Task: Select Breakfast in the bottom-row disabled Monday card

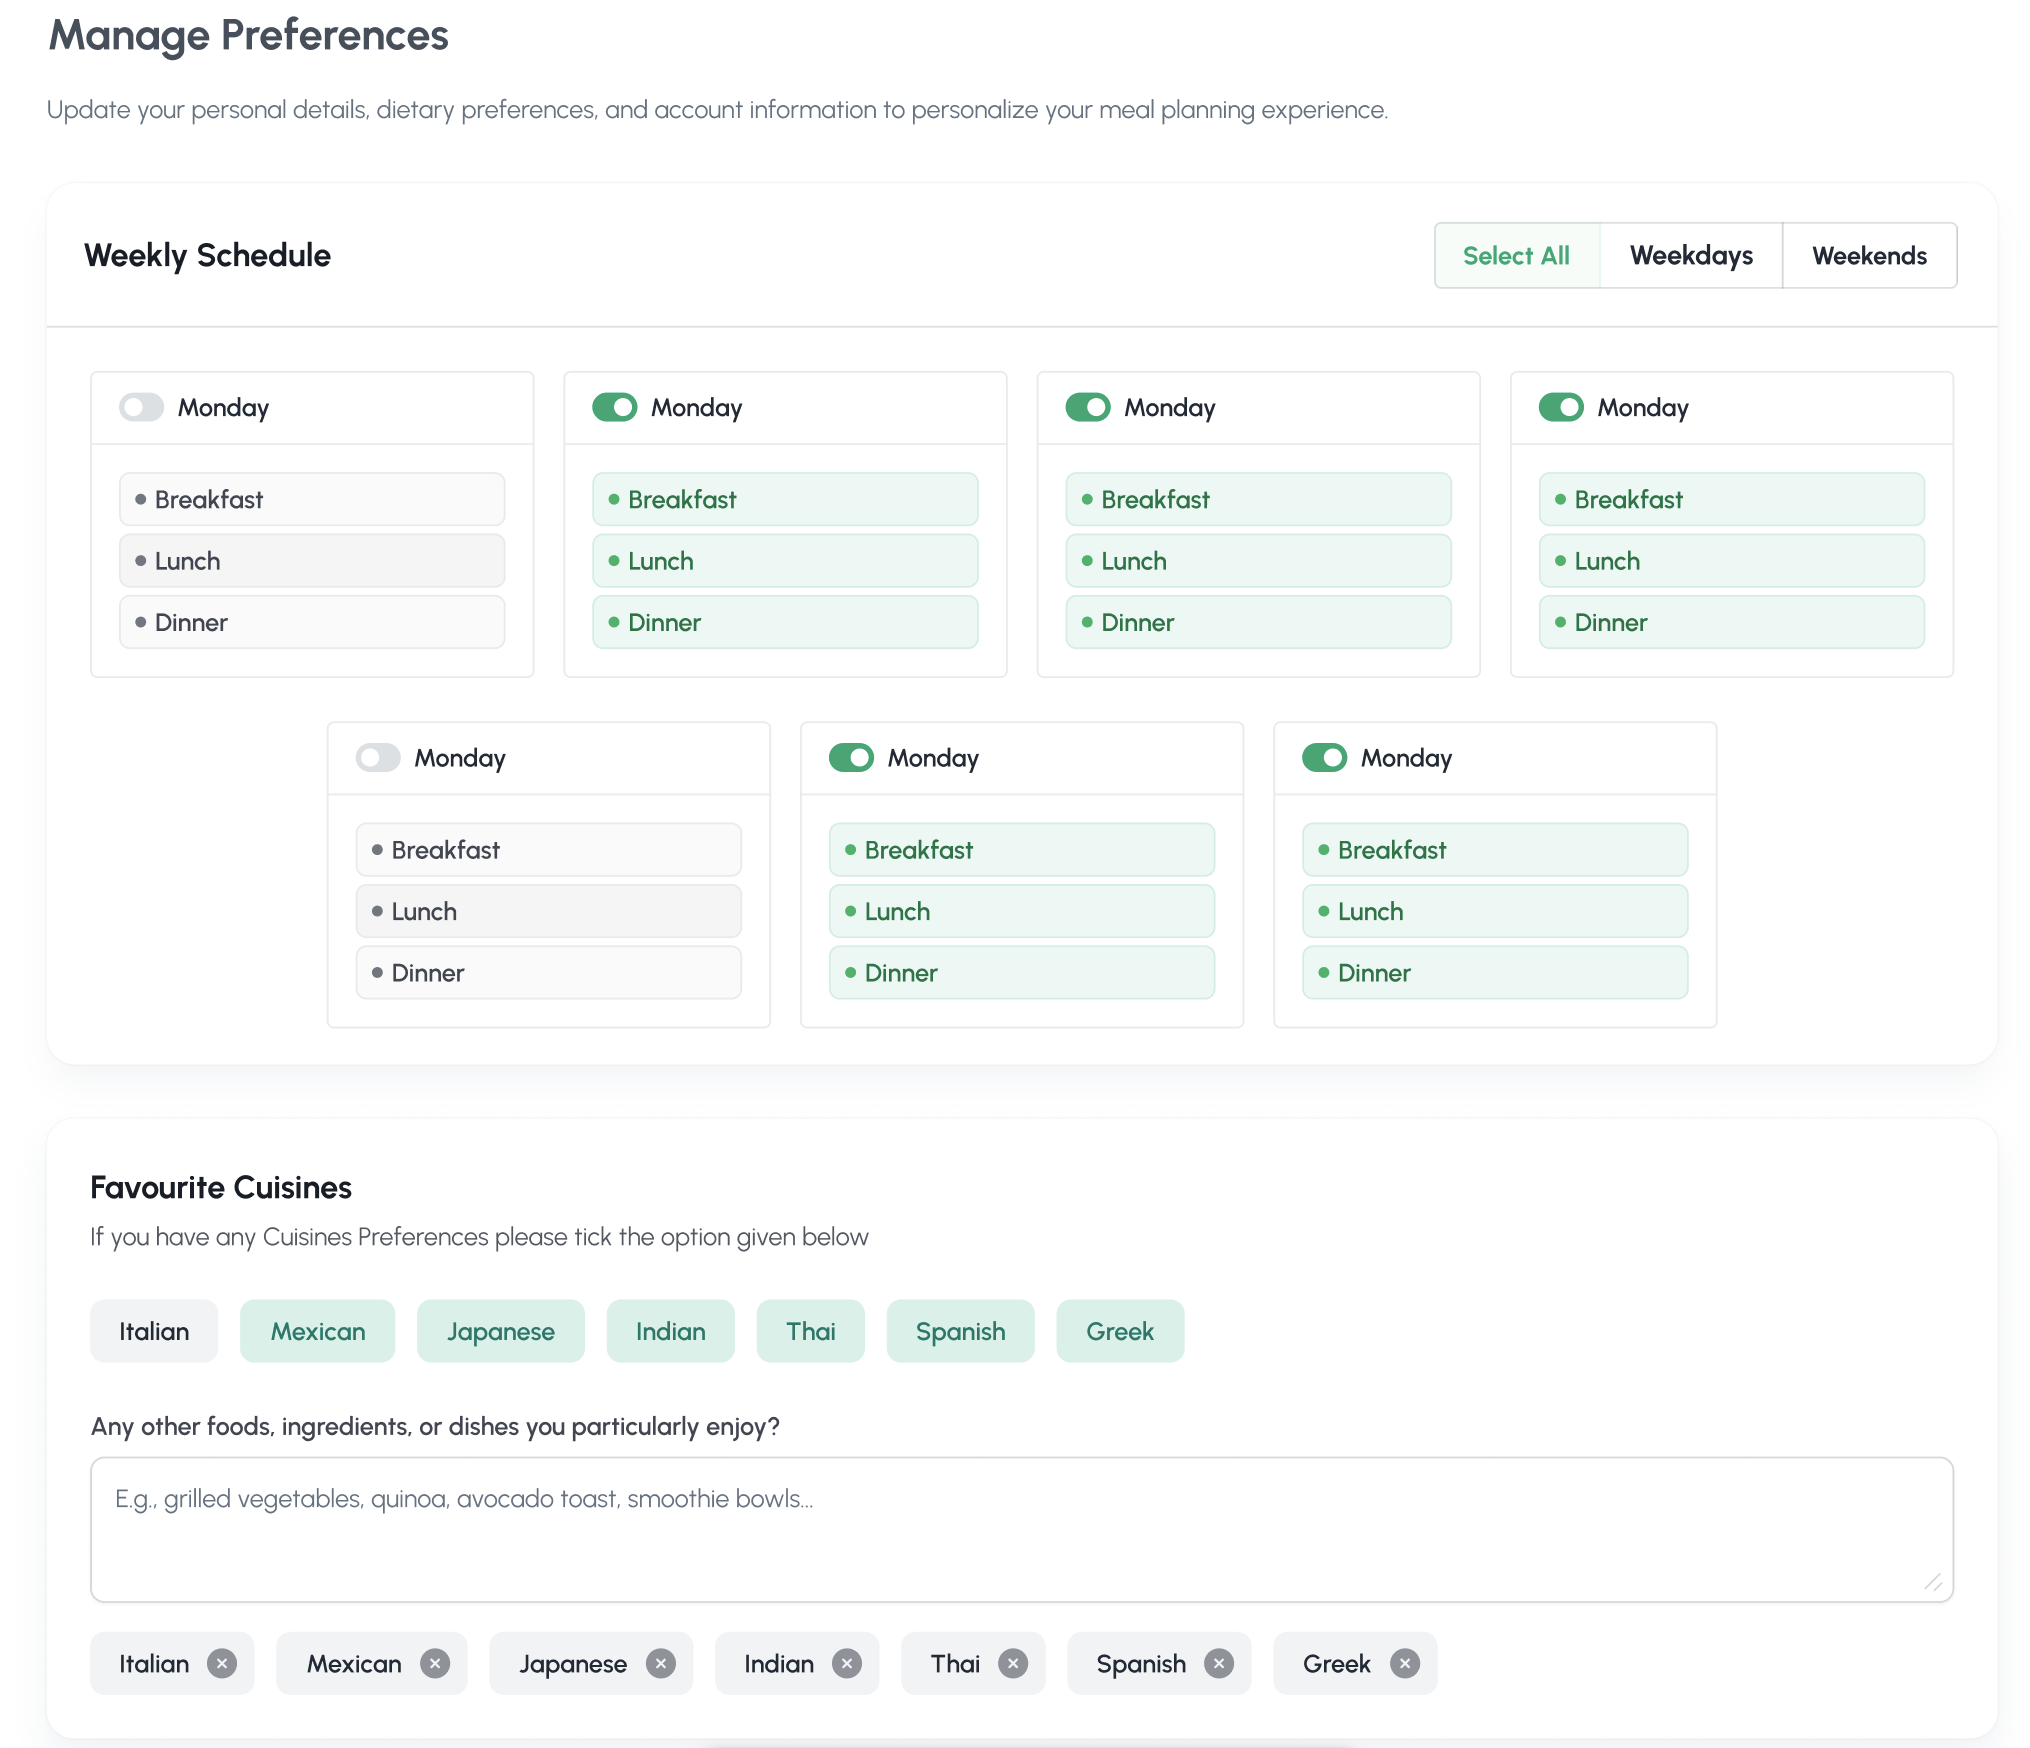Action: point(549,850)
